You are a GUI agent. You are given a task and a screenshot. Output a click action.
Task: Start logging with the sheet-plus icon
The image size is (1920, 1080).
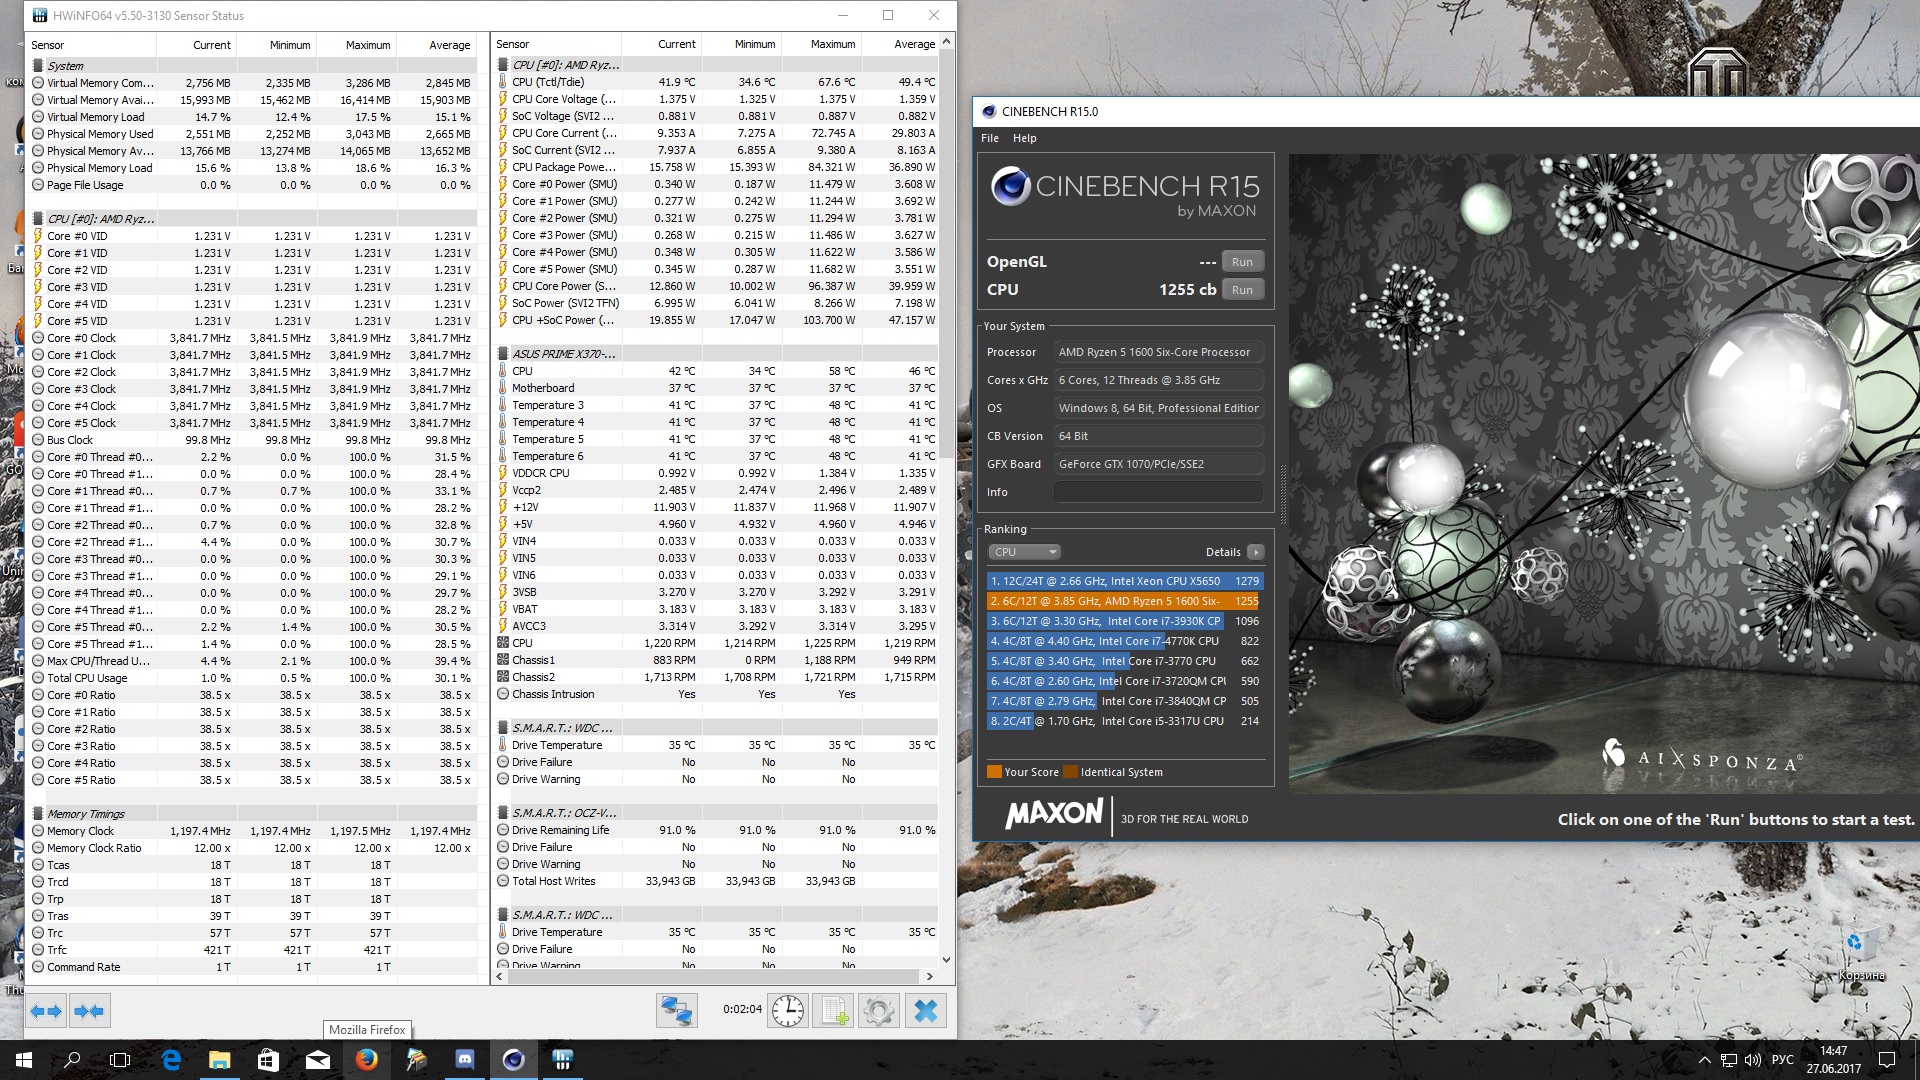click(833, 1011)
